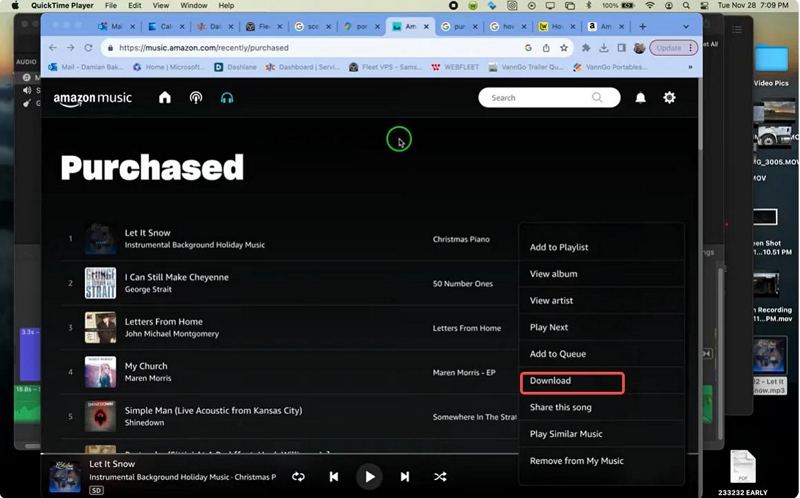This screenshot has width=800, height=498.
Task: Click the search magnifier icon in Amazon Music
Action: pos(596,97)
